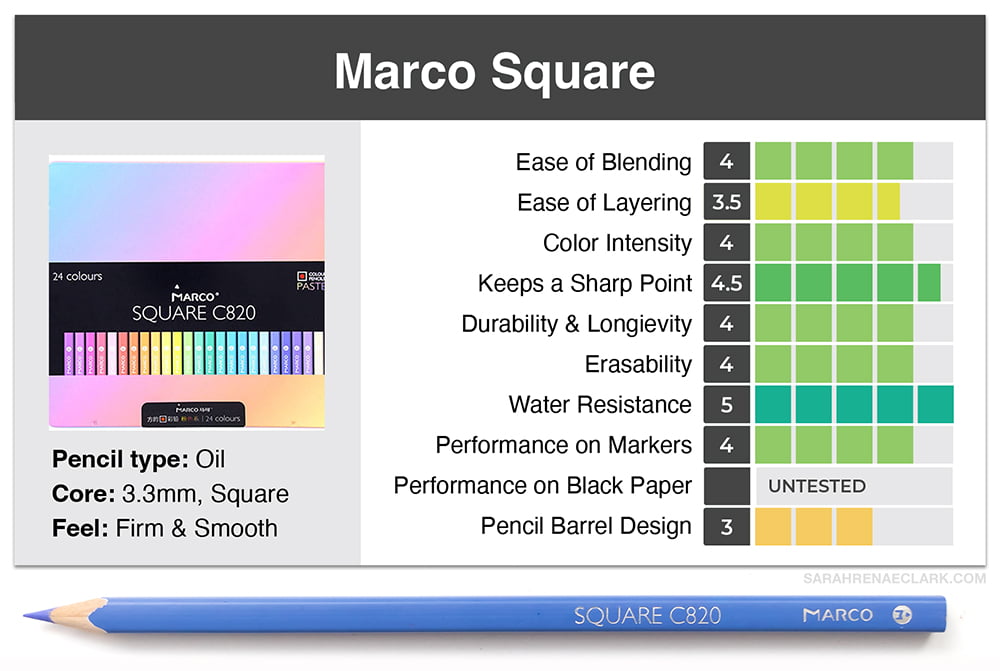Image resolution: width=1000 pixels, height=671 pixels.
Task: Click the first orange Pencil Barrel Design segment
Action: point(773,526)
